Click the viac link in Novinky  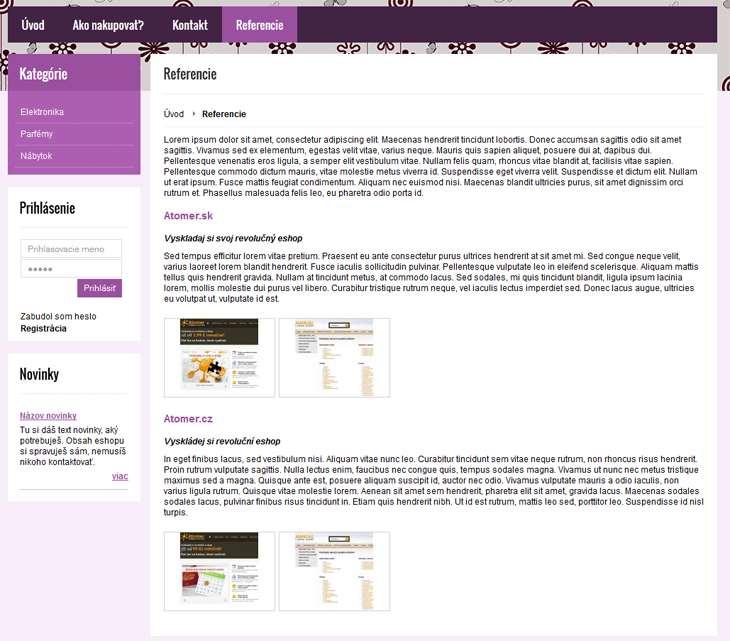tap(120, 476)
